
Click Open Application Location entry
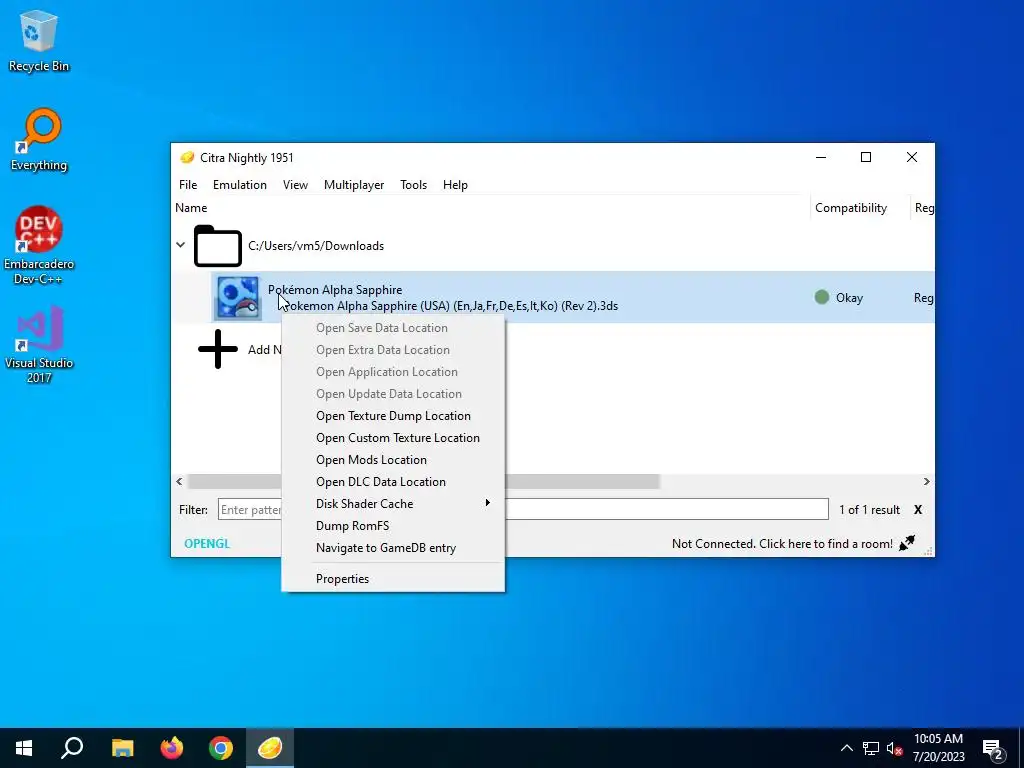pyautogui.click(x=392, y=372)
